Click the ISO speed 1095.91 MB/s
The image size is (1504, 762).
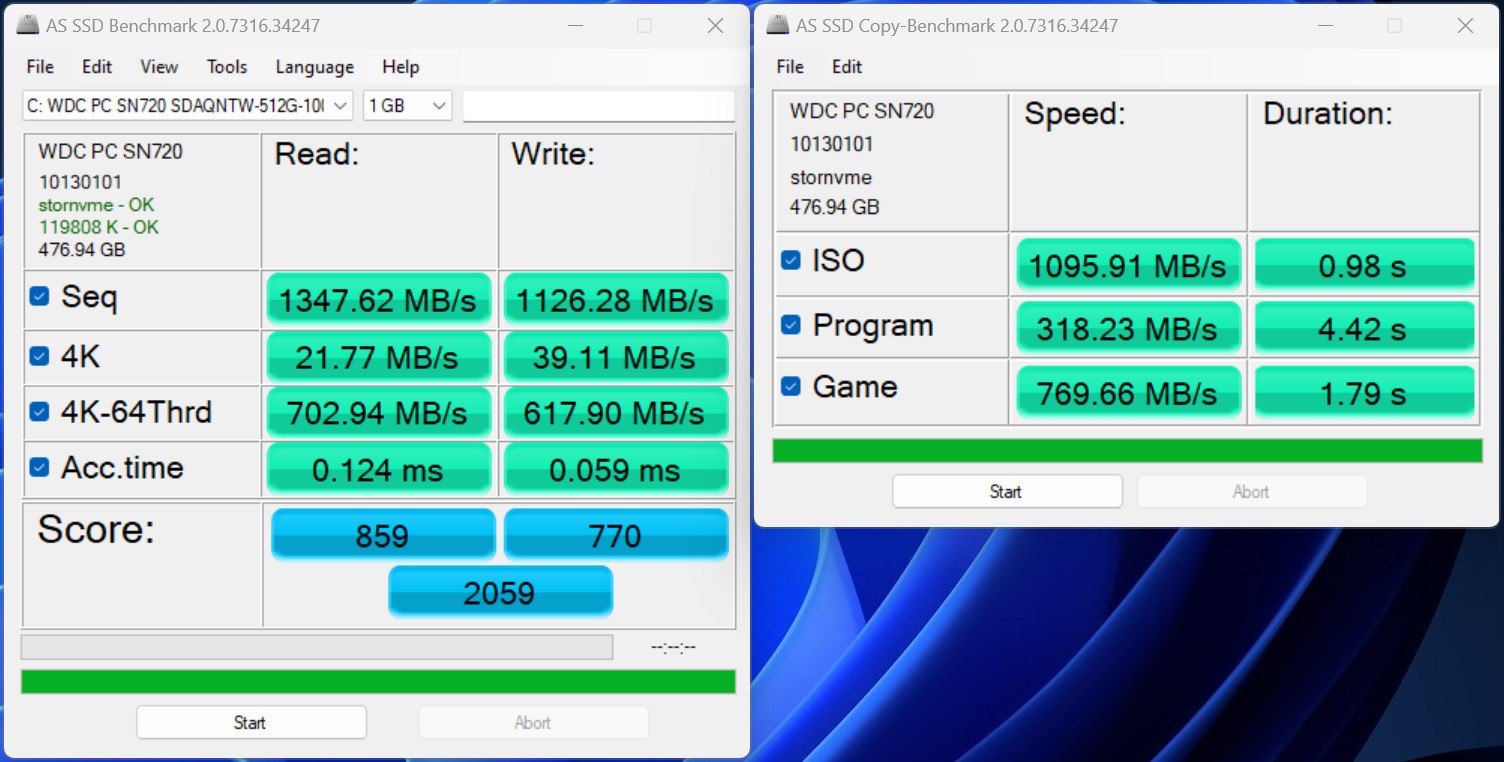pyautogui.click(x=1128, y=265)
